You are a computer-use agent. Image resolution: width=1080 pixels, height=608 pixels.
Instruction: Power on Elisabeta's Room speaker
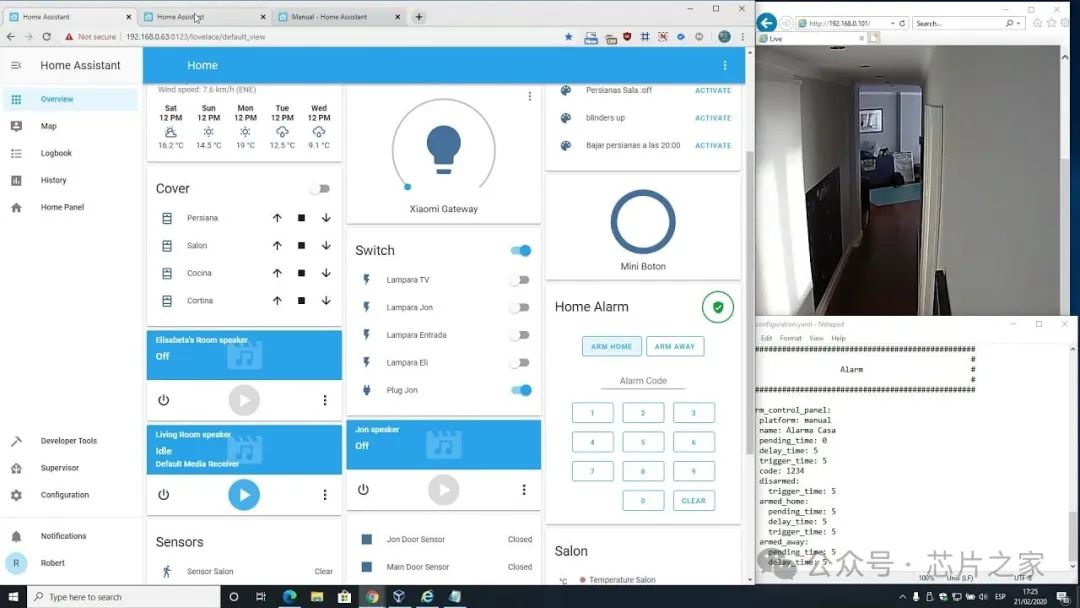[163, 400]
